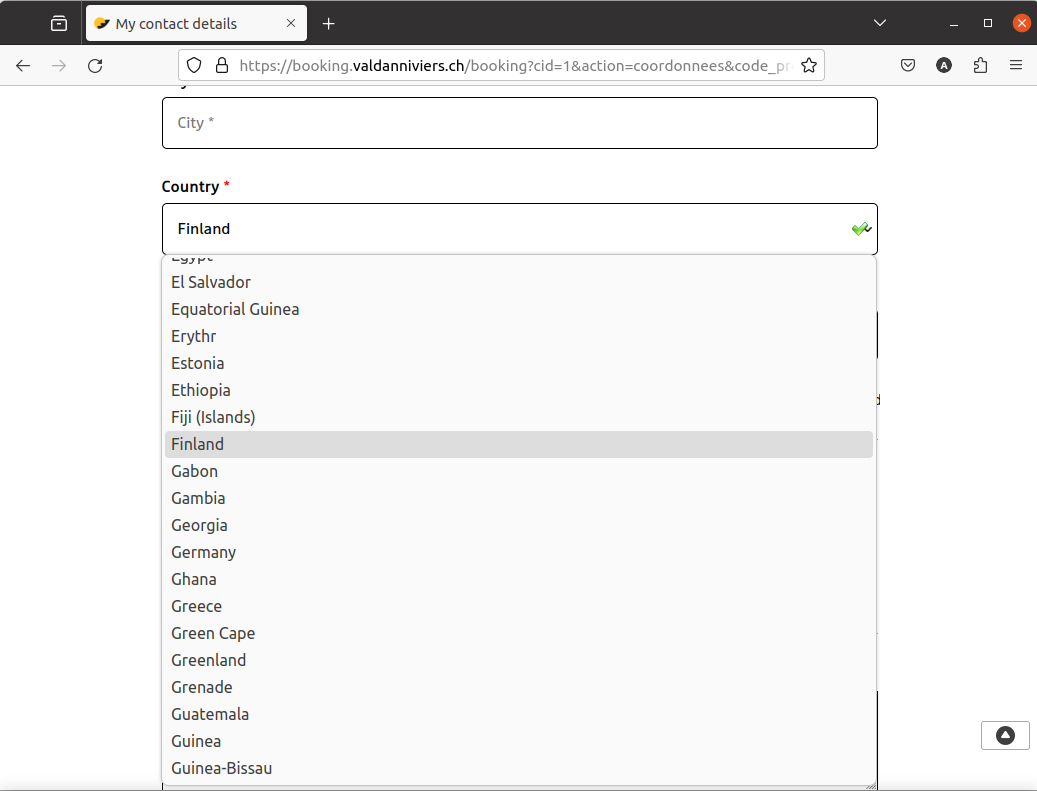Click the account avatar icon

(944, 66)
